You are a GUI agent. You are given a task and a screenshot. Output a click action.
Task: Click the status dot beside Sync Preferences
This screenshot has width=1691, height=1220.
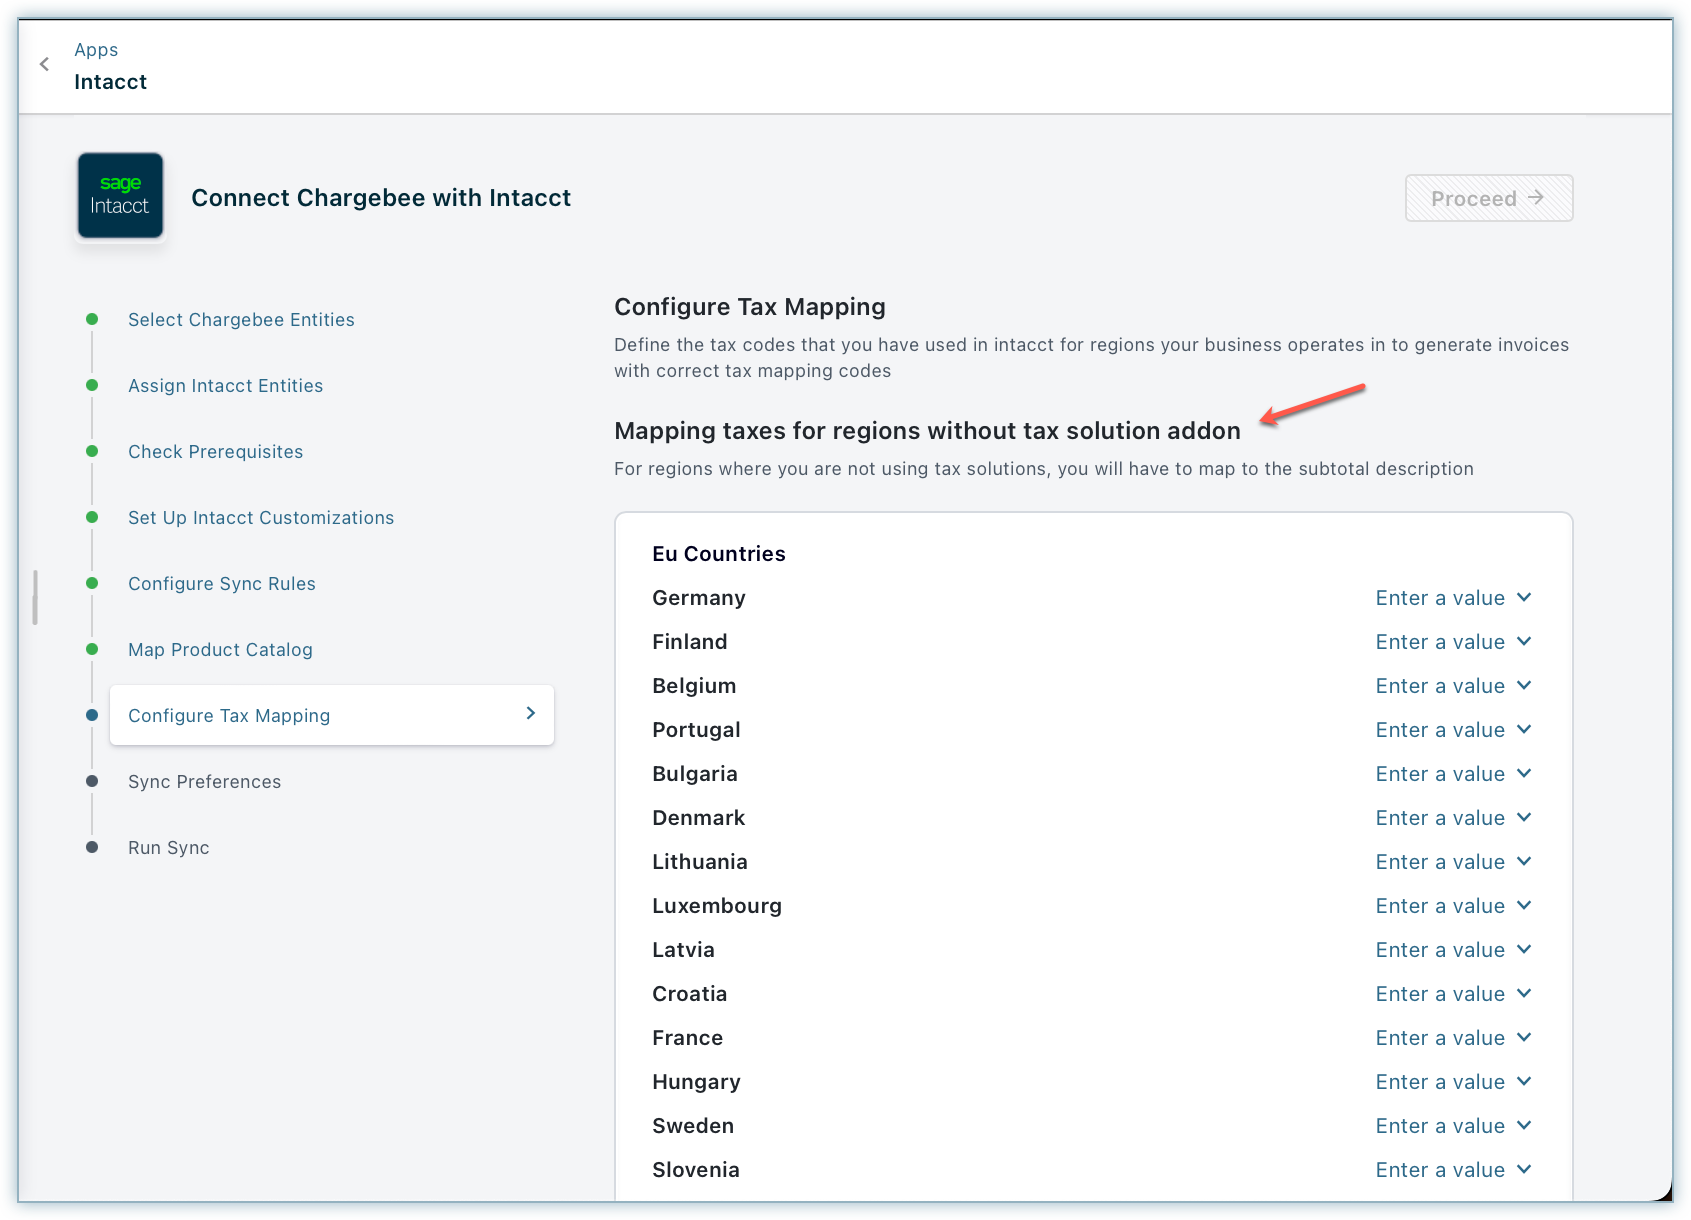click(x=92, y=782)
